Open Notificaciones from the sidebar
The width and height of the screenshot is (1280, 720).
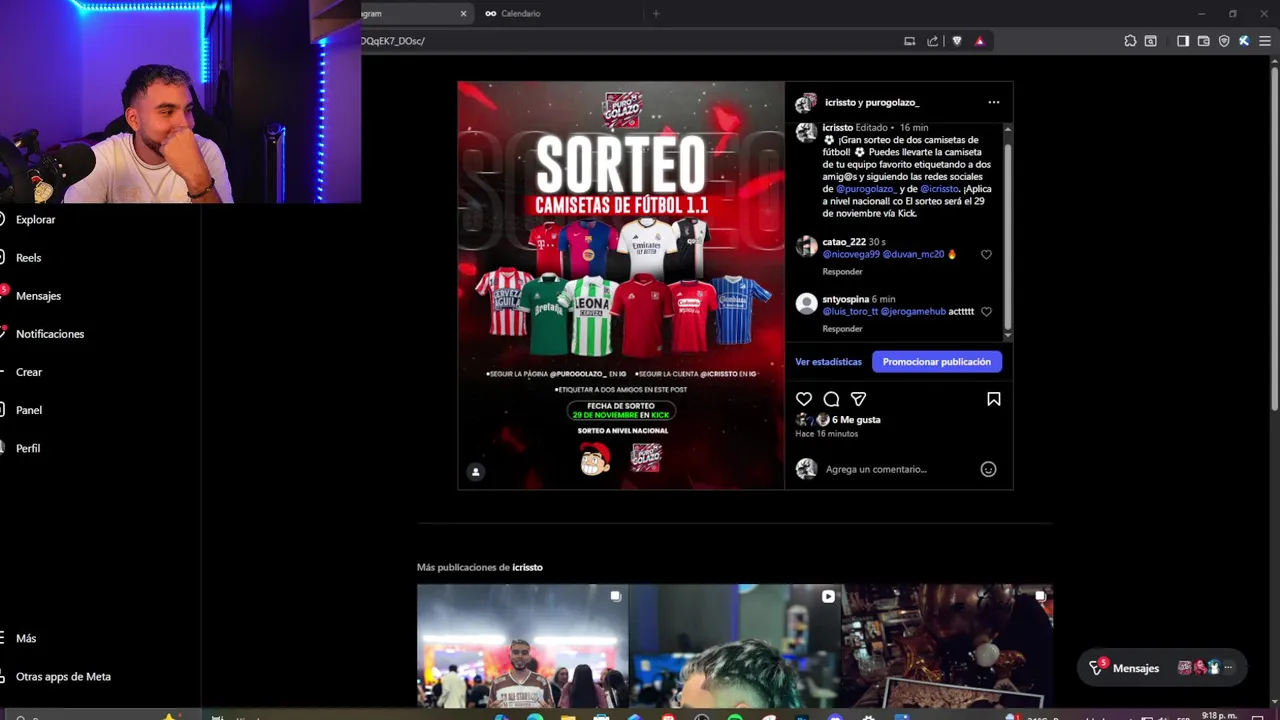[50, 334]
